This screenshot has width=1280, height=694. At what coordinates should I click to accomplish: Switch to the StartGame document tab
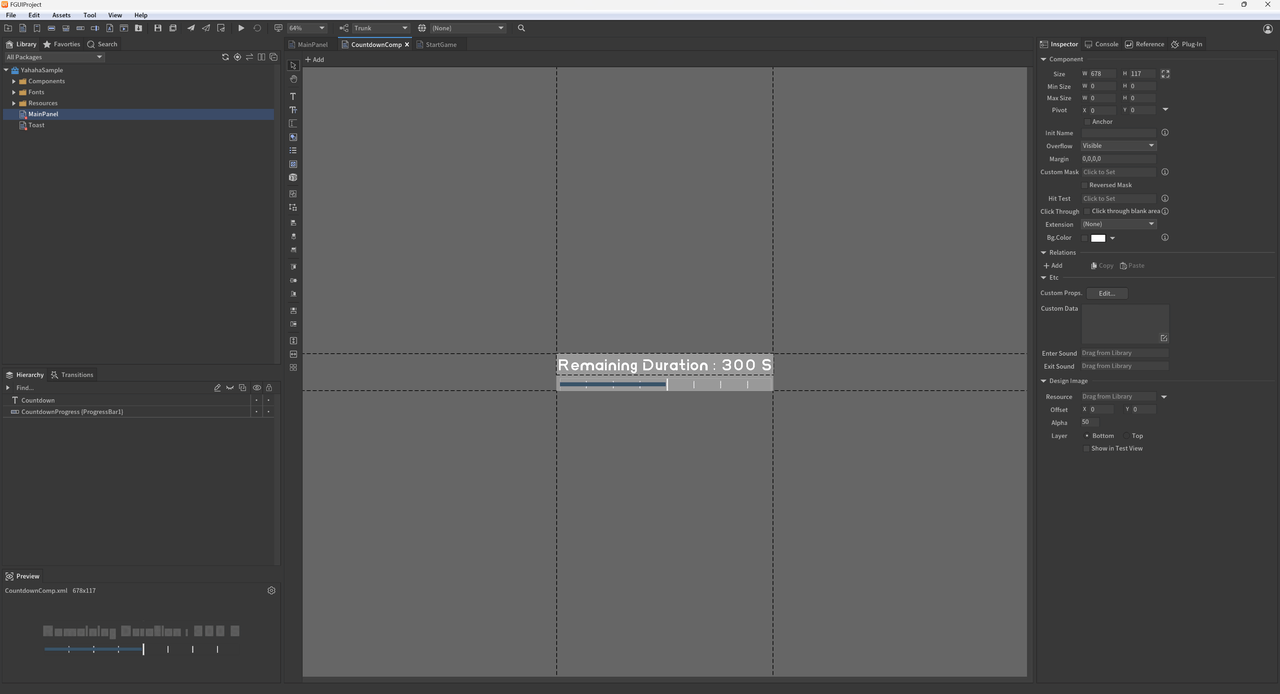tap(440, 44)
